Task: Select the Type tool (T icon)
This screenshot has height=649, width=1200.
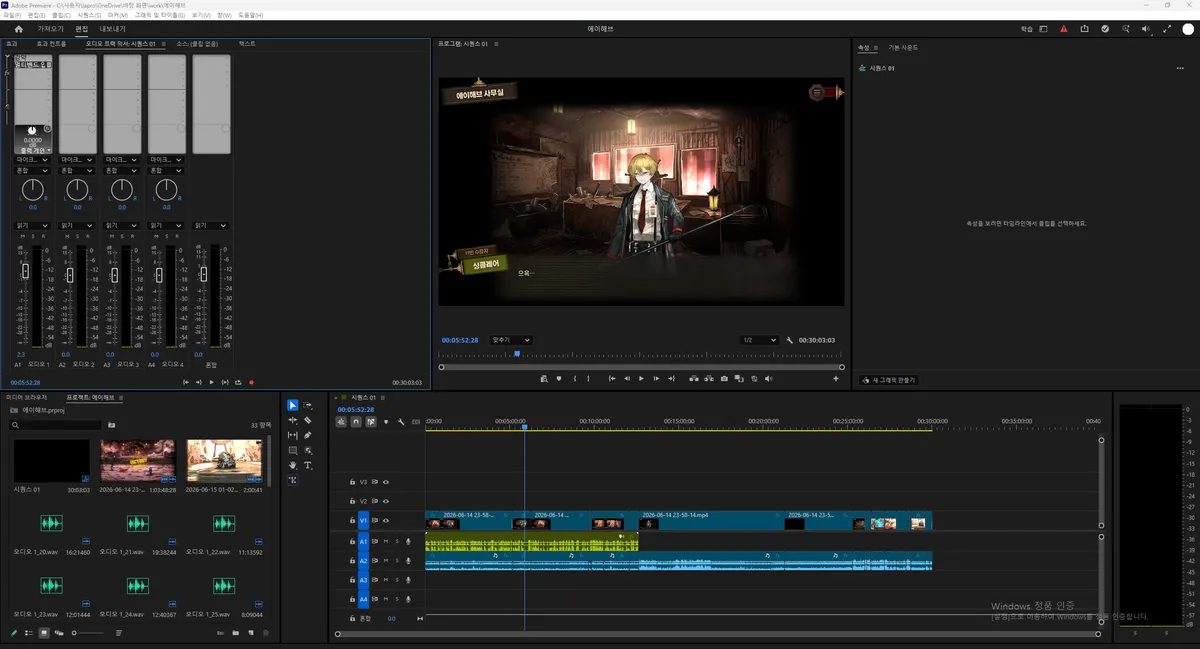Action: [308, 465]
